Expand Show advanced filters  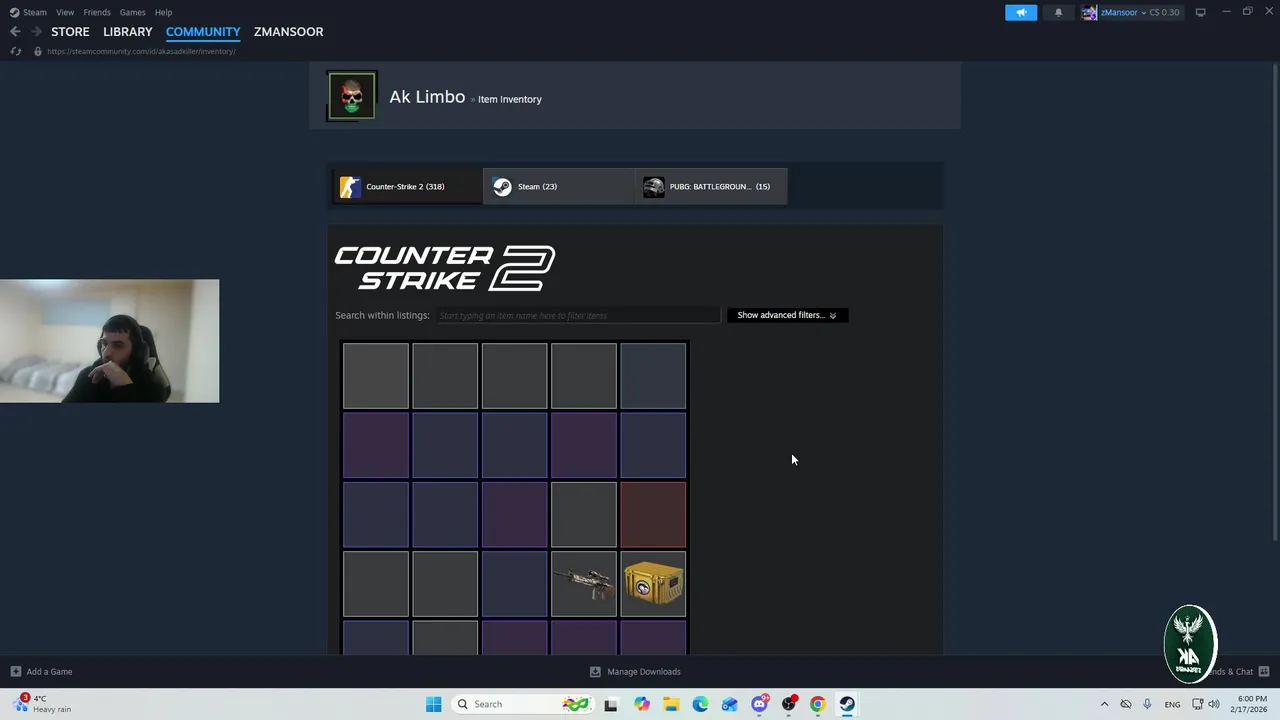(787, 315)
